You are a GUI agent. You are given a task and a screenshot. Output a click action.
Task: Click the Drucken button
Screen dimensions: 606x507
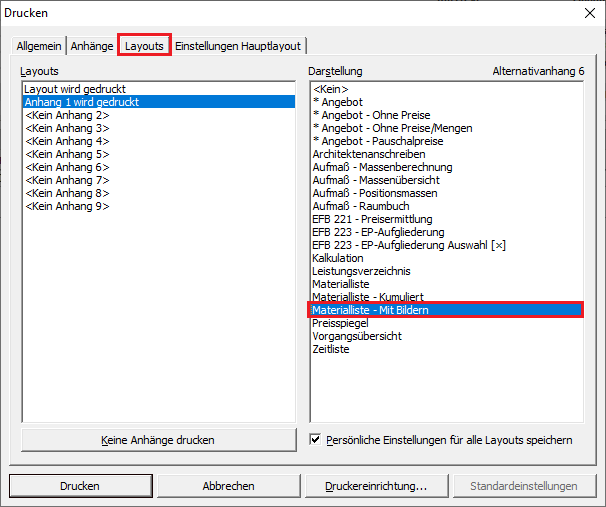point(80,486)
